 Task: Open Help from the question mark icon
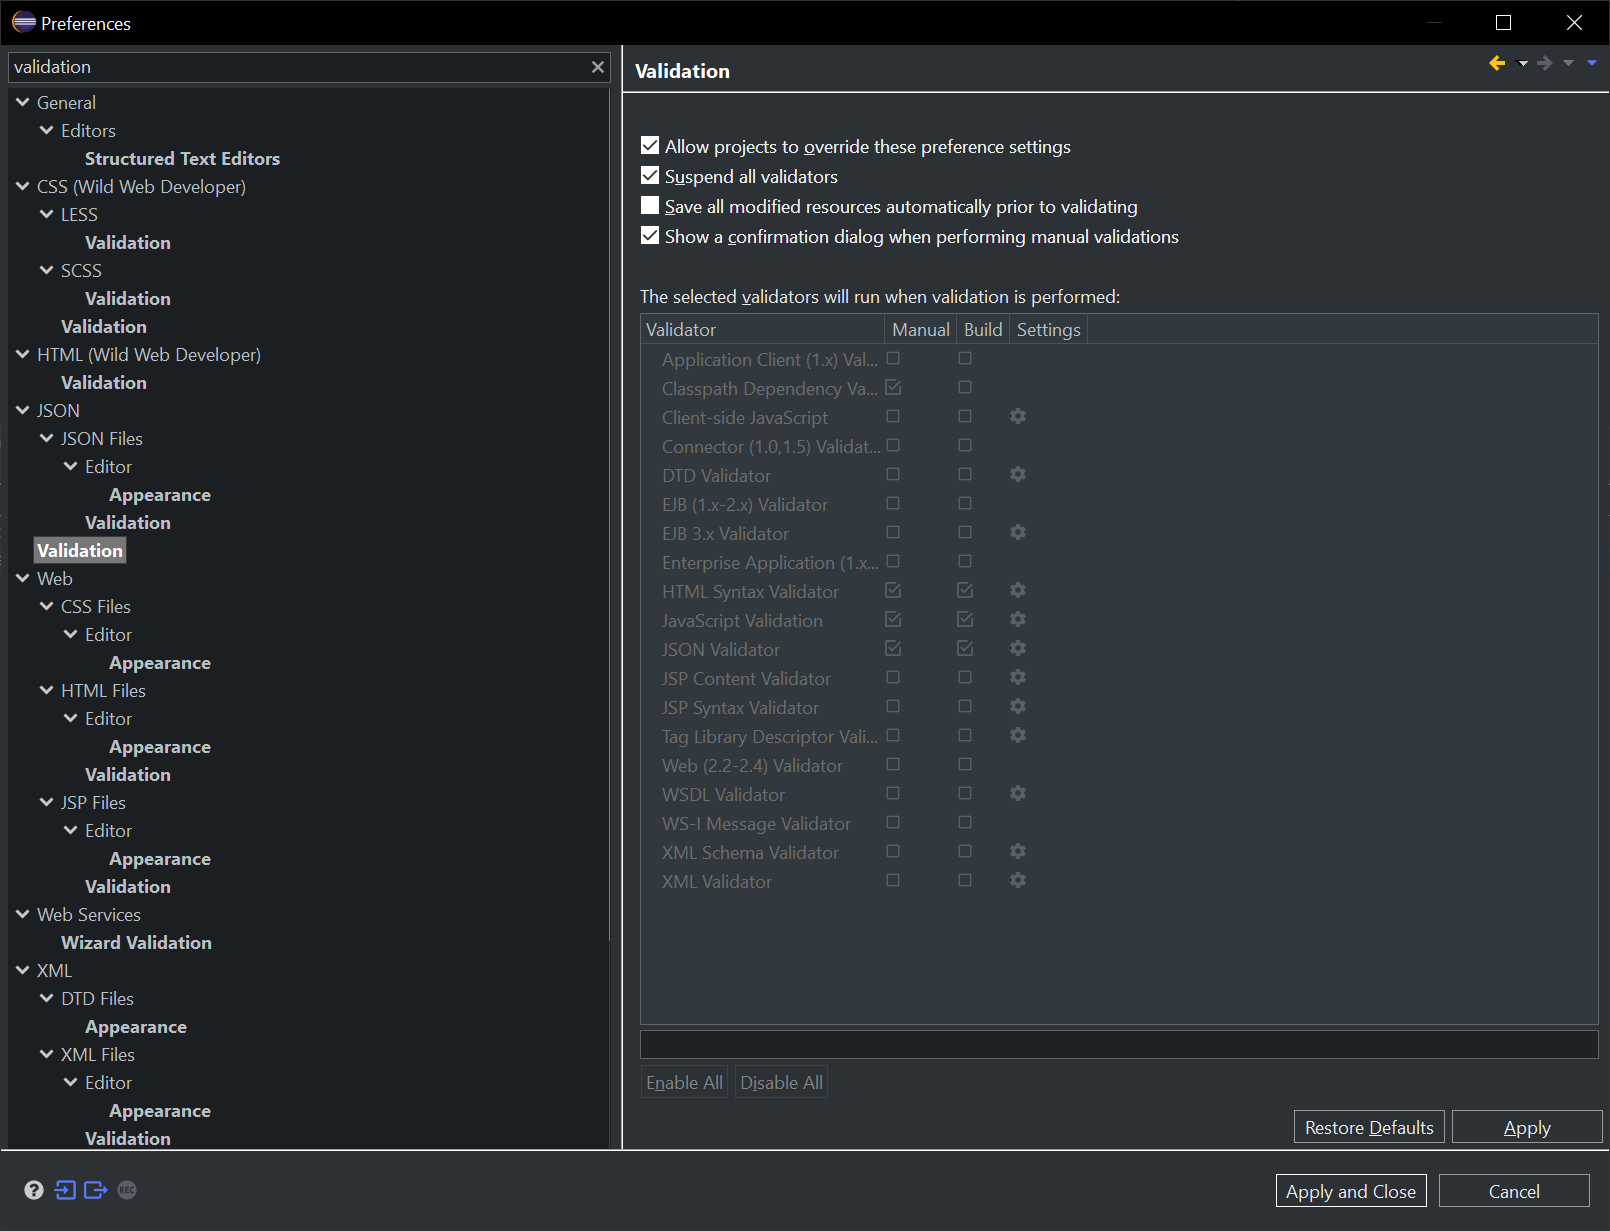point(34,1190)
